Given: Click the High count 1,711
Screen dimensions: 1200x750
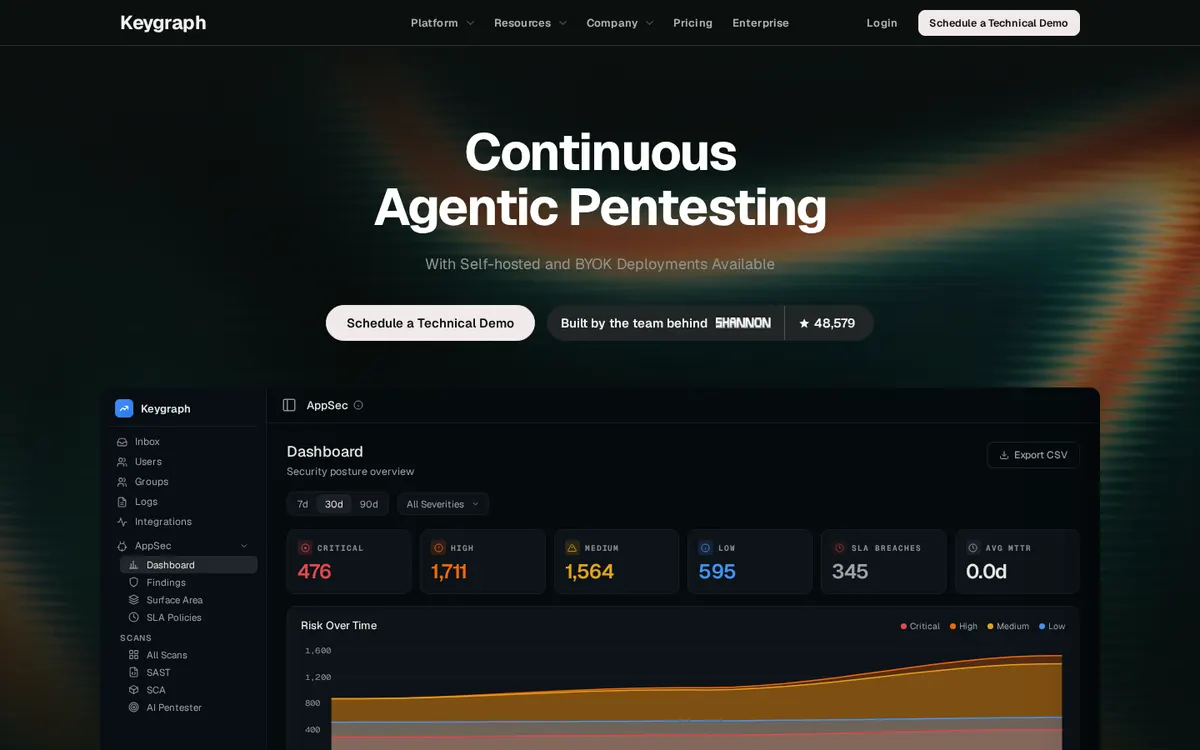Looking at the screenshot, I should click(449, 572).
